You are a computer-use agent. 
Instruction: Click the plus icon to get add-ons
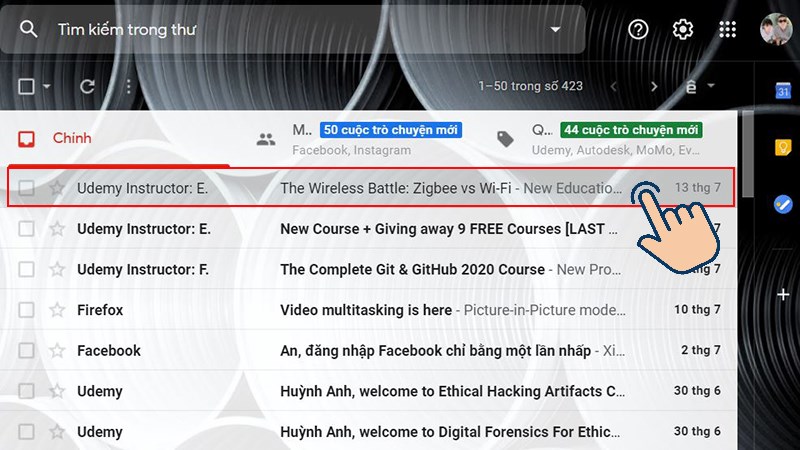[x=783, y=294]
